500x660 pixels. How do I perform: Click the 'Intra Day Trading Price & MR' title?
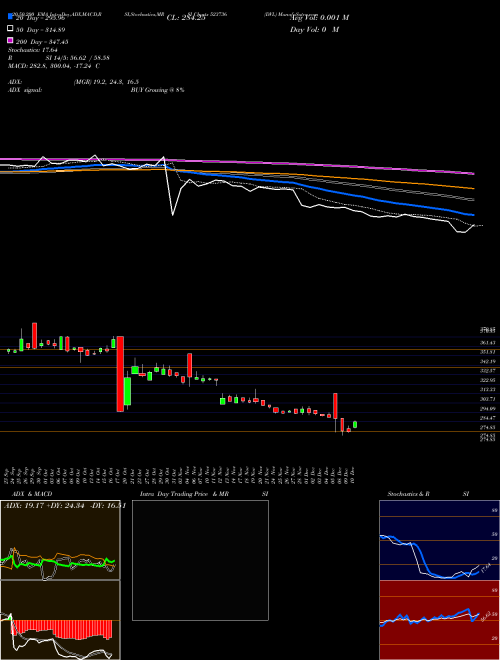(x=184, y=494)
